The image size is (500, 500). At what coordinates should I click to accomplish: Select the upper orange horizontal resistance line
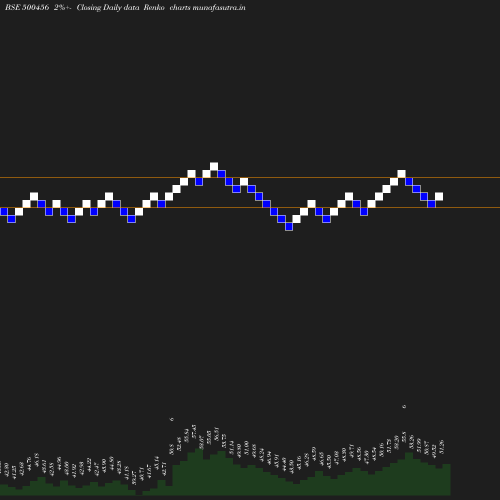tap(250, 178)
